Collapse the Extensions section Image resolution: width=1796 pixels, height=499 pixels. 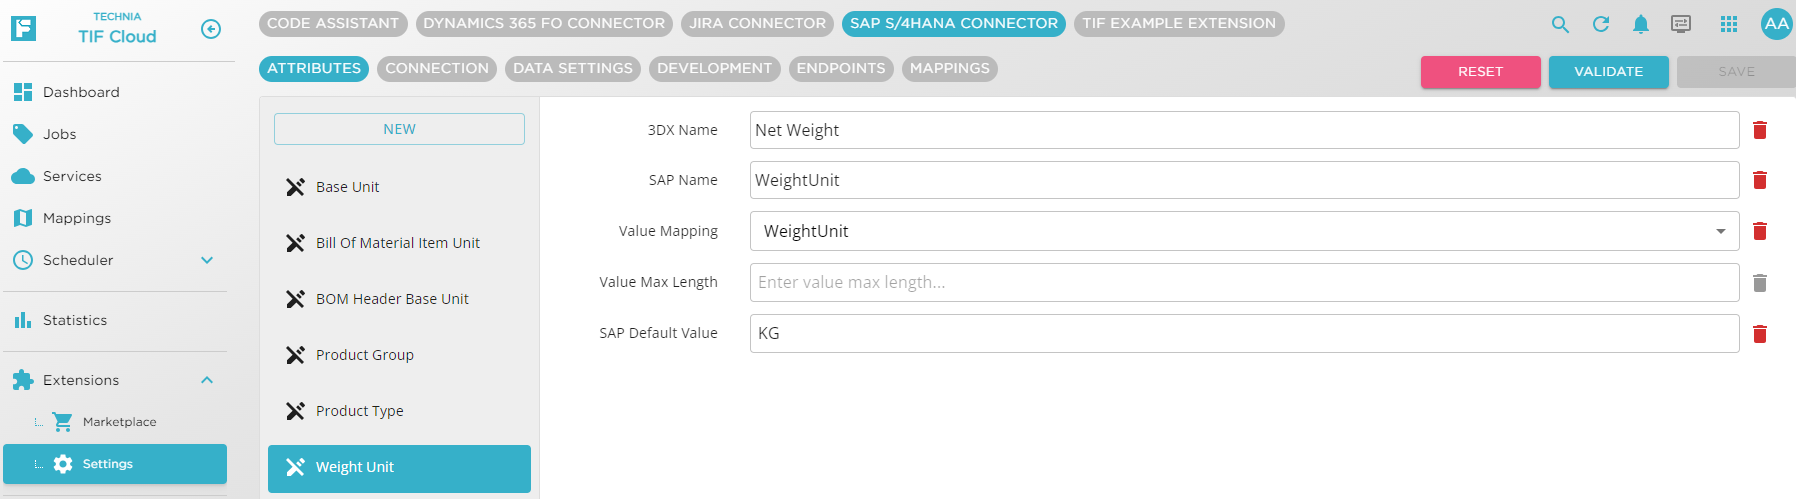(x=207, y=380)
